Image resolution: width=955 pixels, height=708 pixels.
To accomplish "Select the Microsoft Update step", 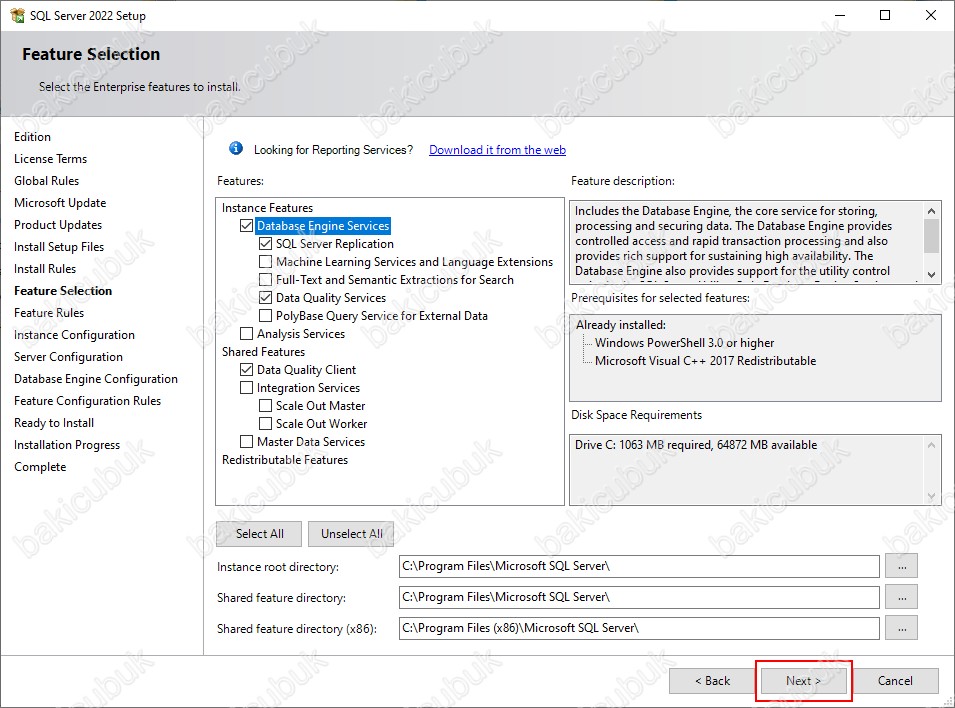I will 60,203.
